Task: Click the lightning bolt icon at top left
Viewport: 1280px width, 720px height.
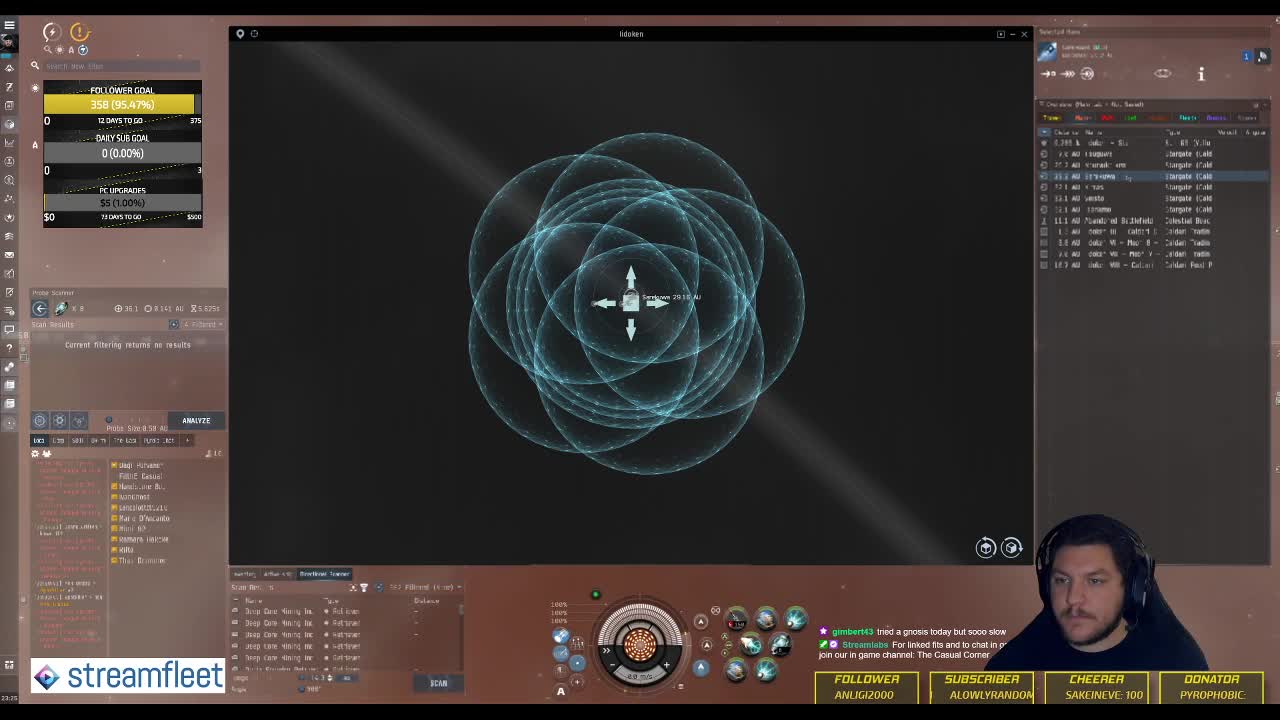Action: click(52, 32)
